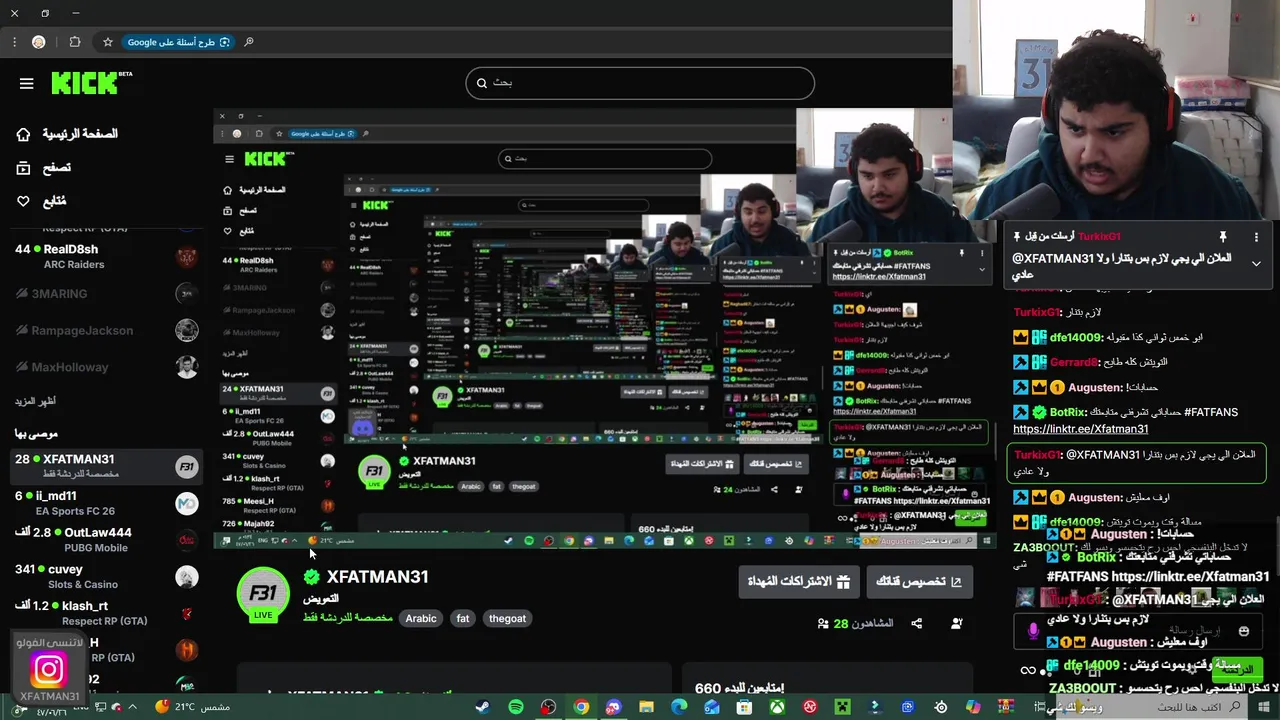Click the send message chat field
This screenshot has width=1280, height=720.
(x=1140, y=632)
